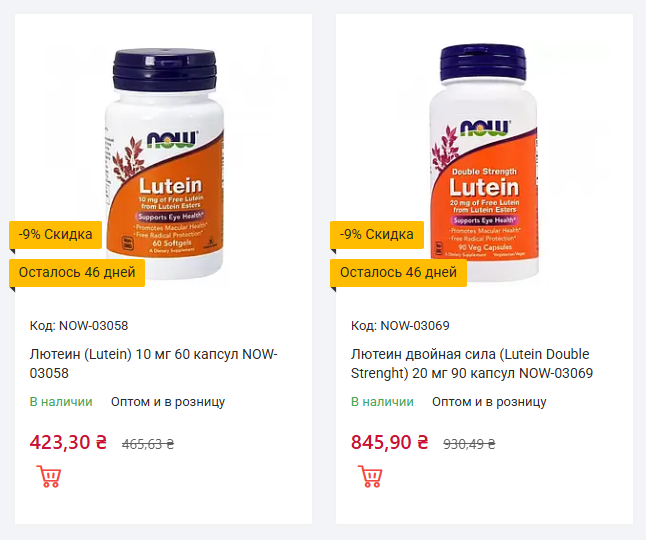Click the crossed-out price 930,49 ₴

pos(469,444)
